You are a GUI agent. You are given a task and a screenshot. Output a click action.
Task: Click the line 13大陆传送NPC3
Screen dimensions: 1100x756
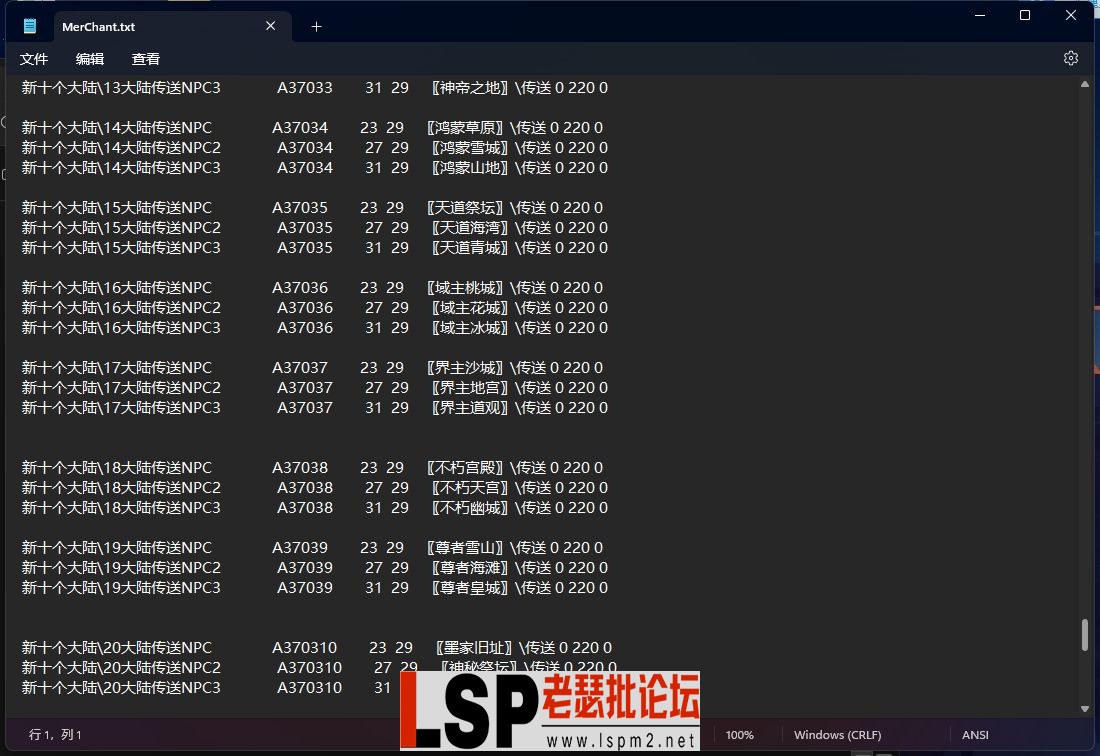(314, 88)
